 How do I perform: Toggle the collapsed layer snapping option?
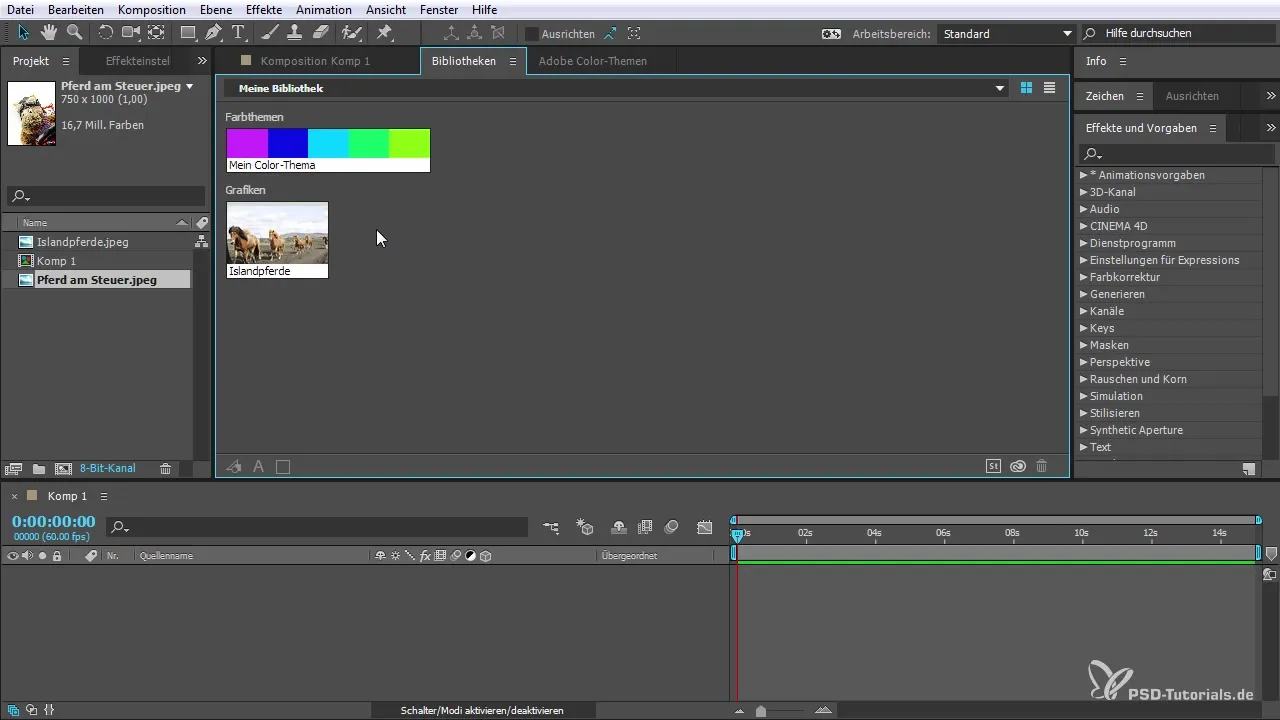point(634,33)
